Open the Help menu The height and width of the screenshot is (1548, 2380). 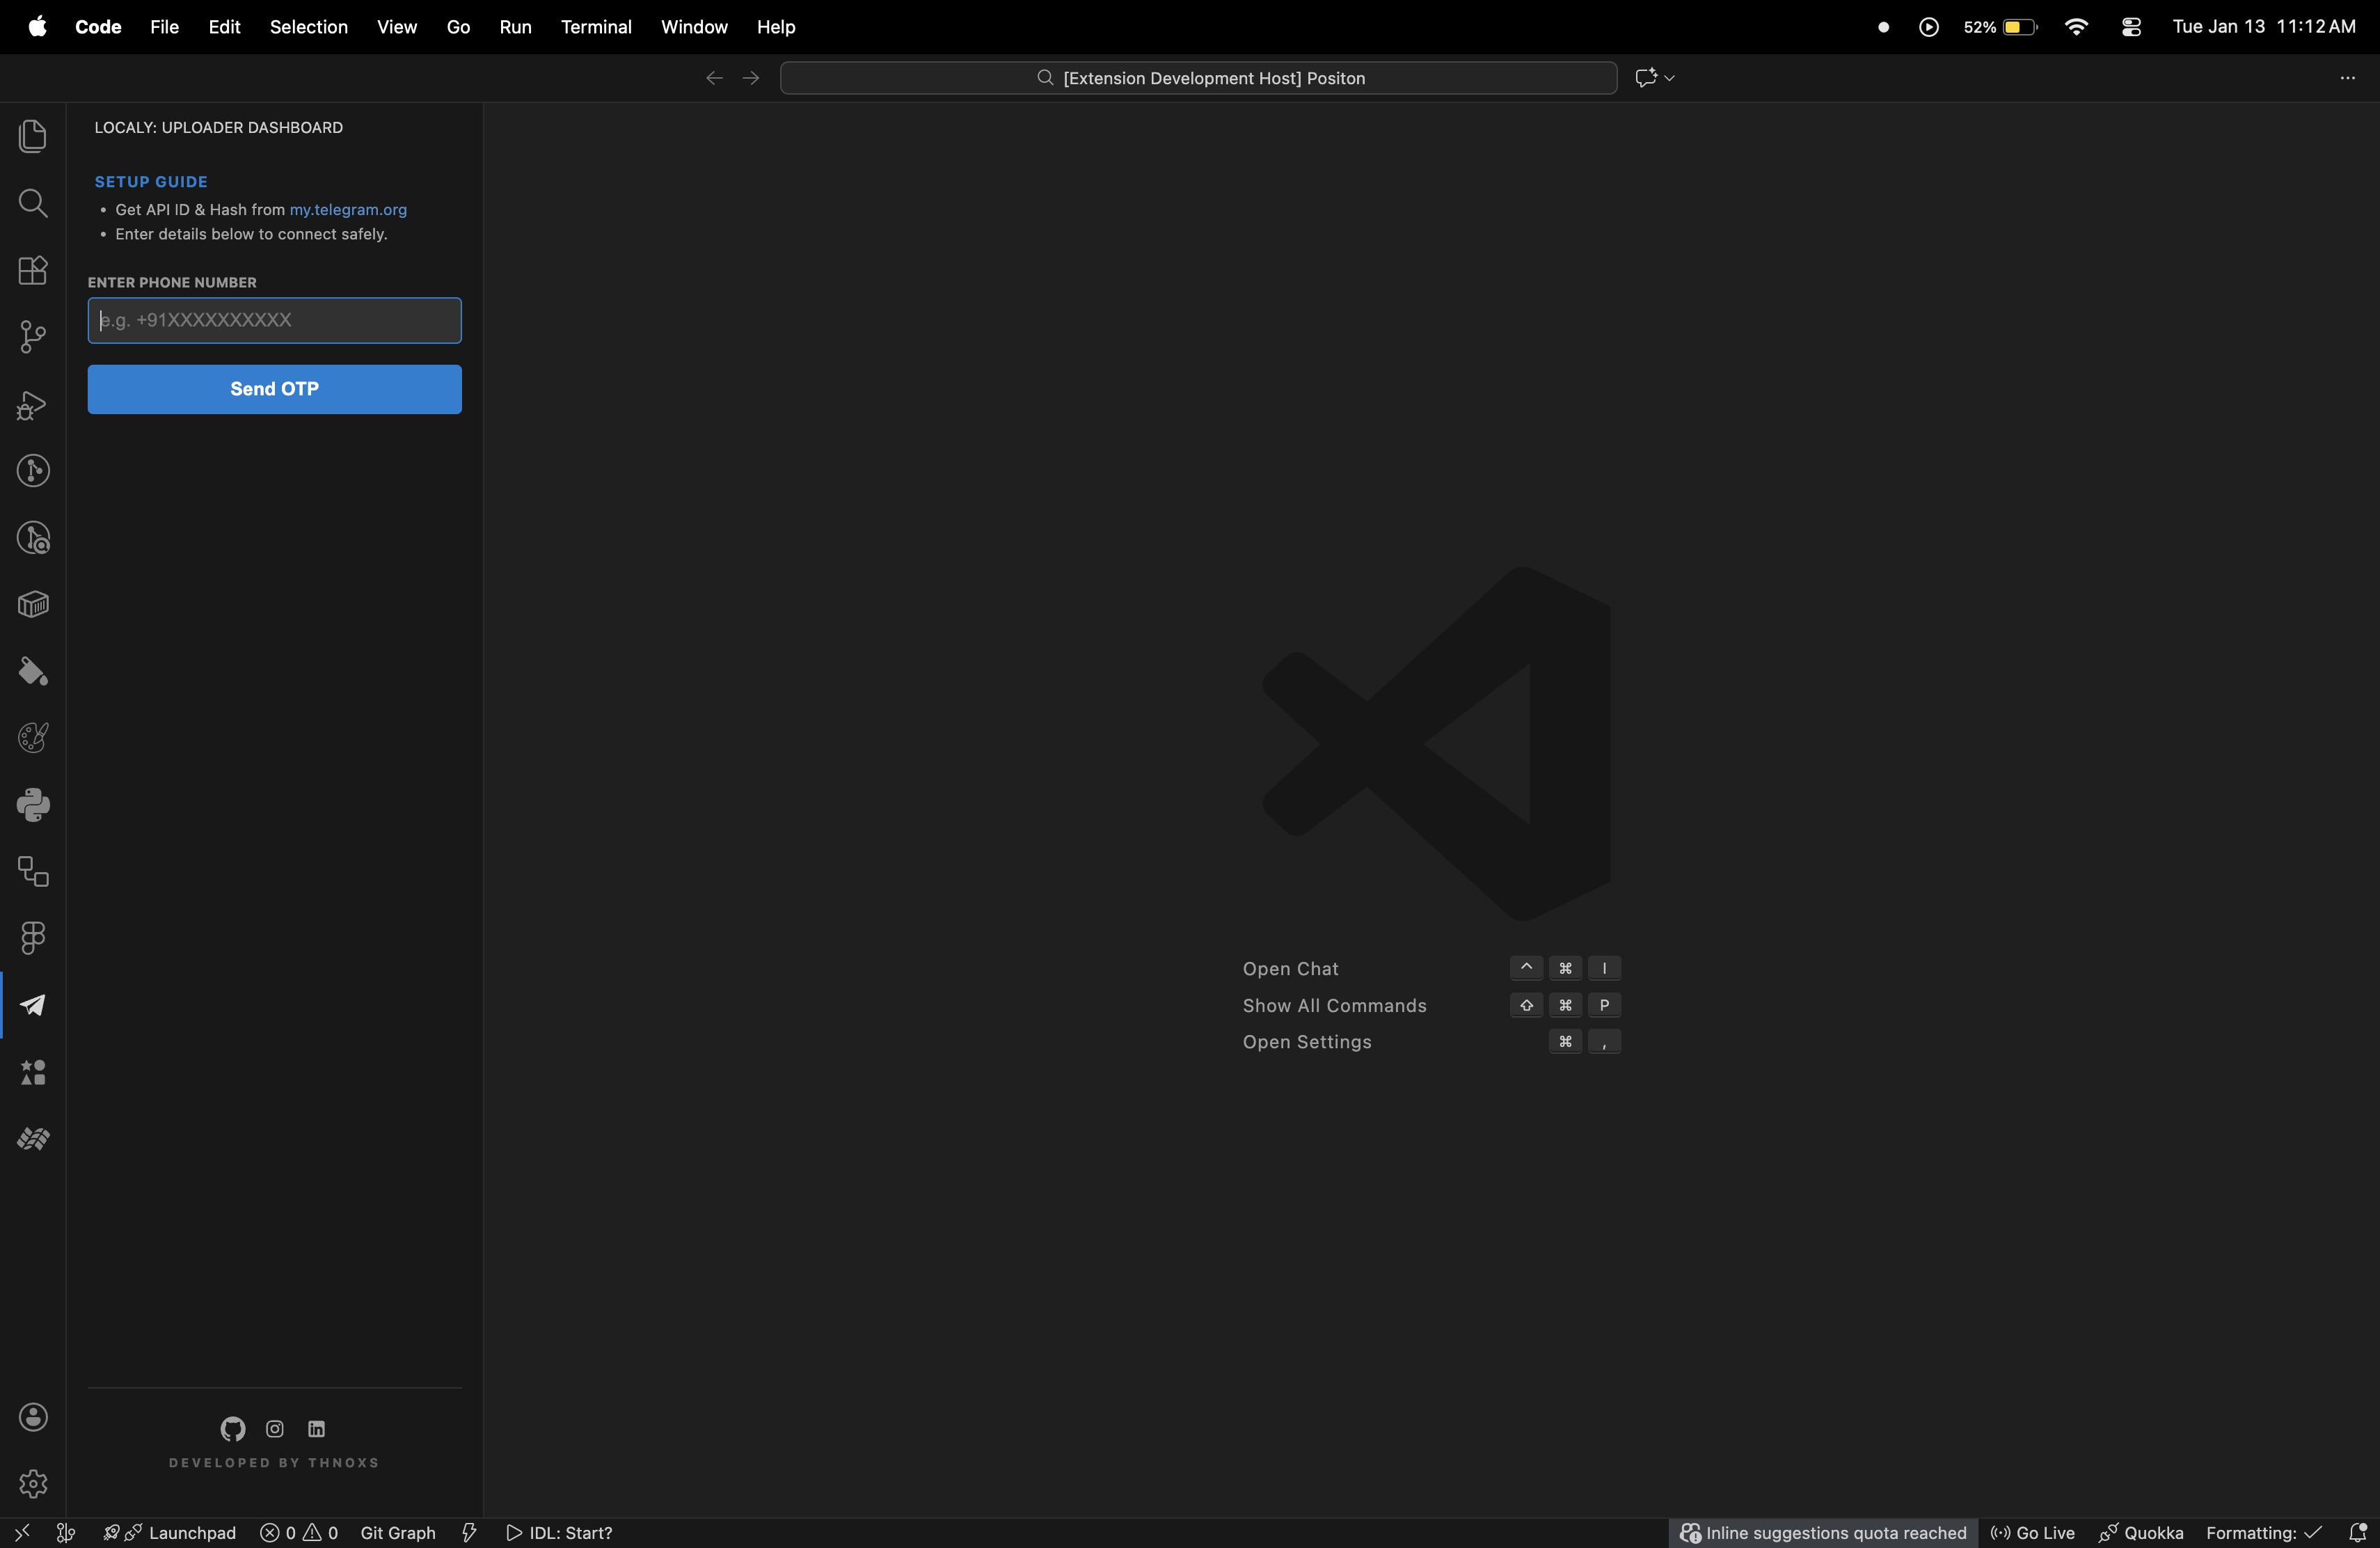coord(776,27)
